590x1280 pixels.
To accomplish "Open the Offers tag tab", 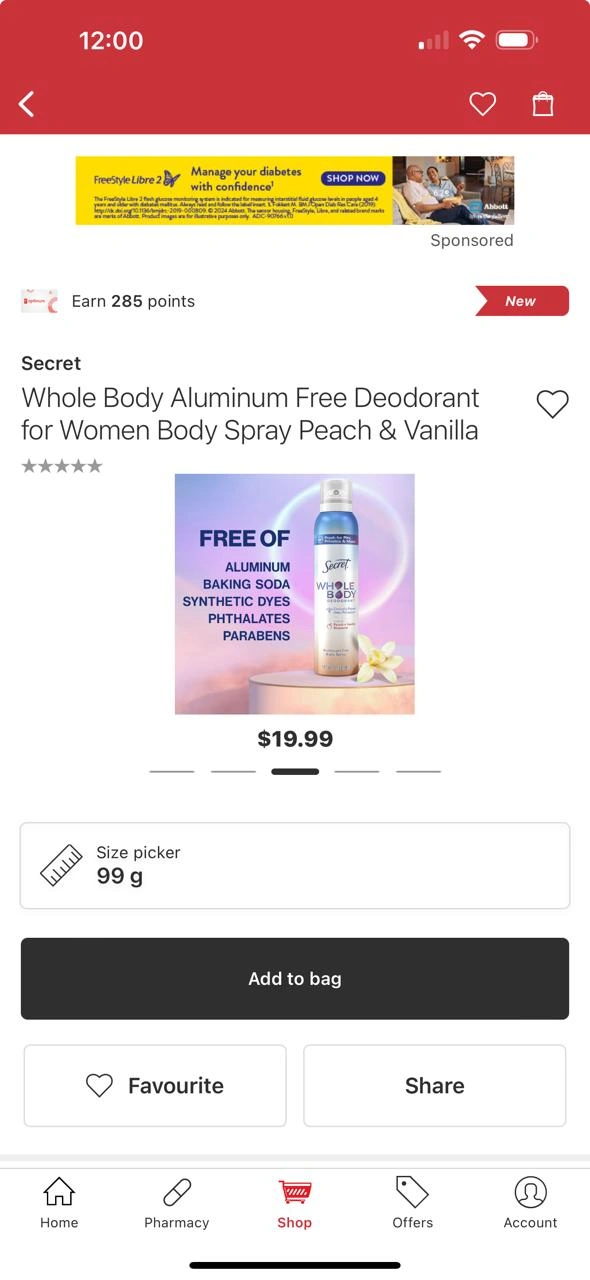I will click(x=412, y=1203).
